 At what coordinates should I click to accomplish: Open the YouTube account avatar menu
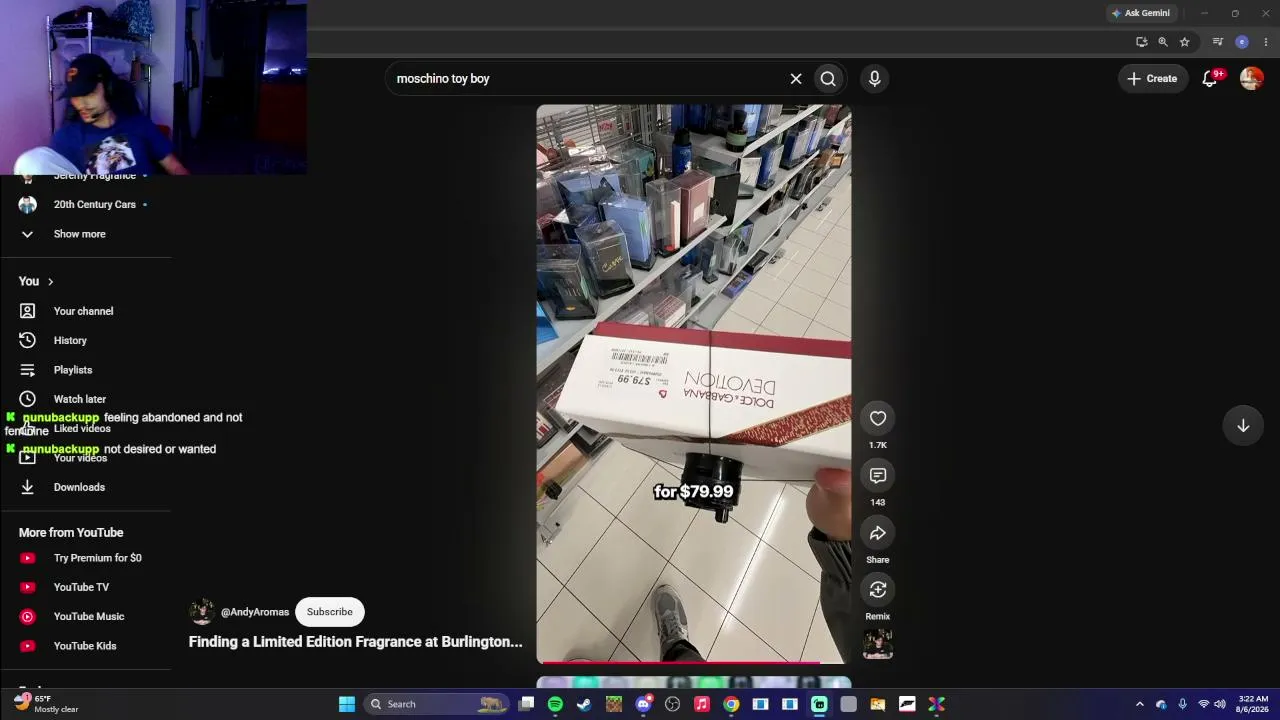pos(1251,78)
